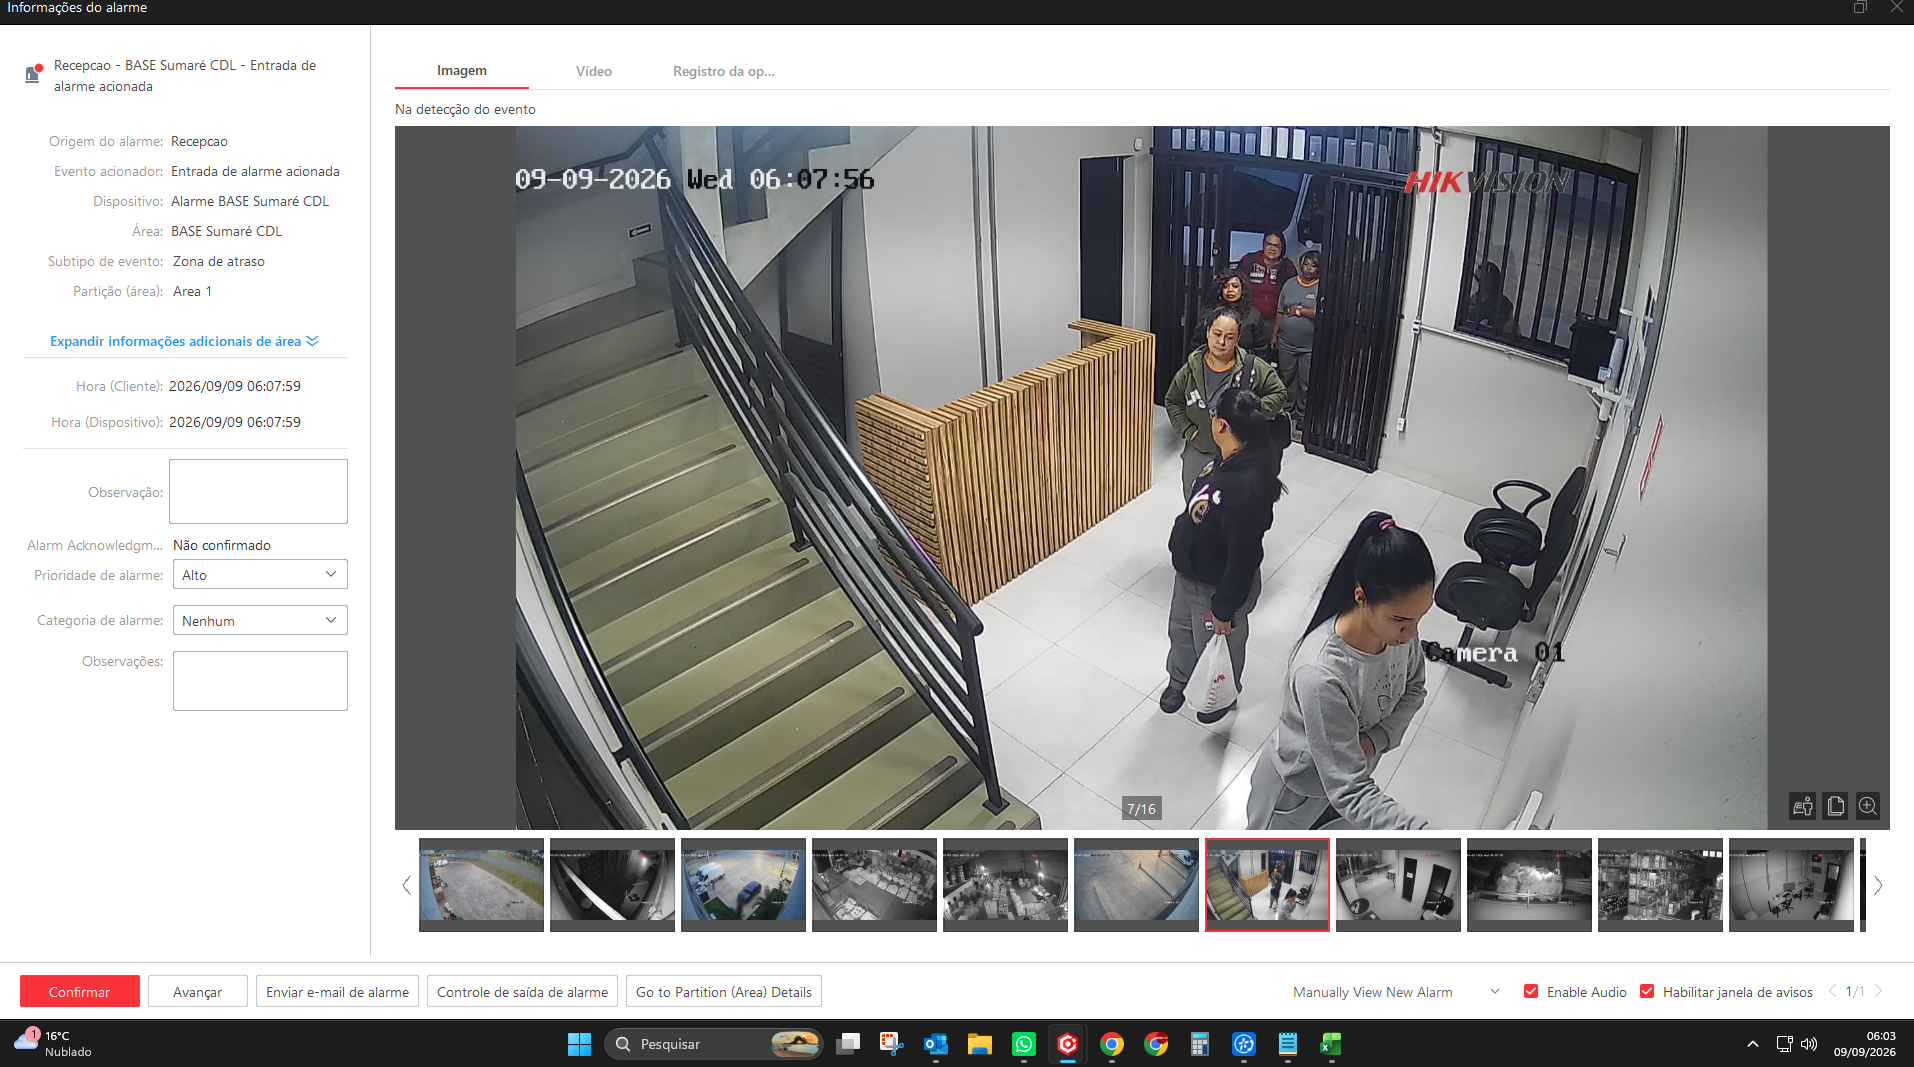
Task: Expand informações adicionais de área
Action: (184, 341)
